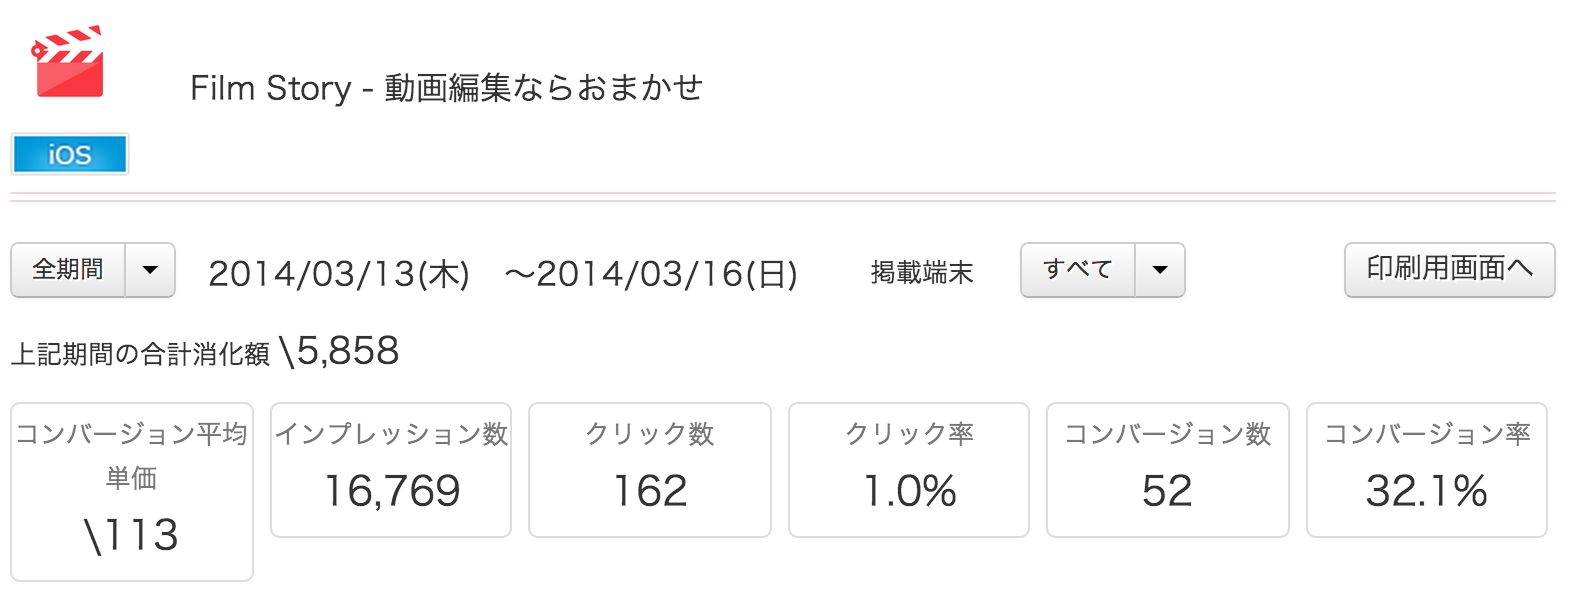Select the コンバージョン数 metric card
Image resolution: width=1578 pixels, height=604 pixels.
click(x=1168, y=470)
